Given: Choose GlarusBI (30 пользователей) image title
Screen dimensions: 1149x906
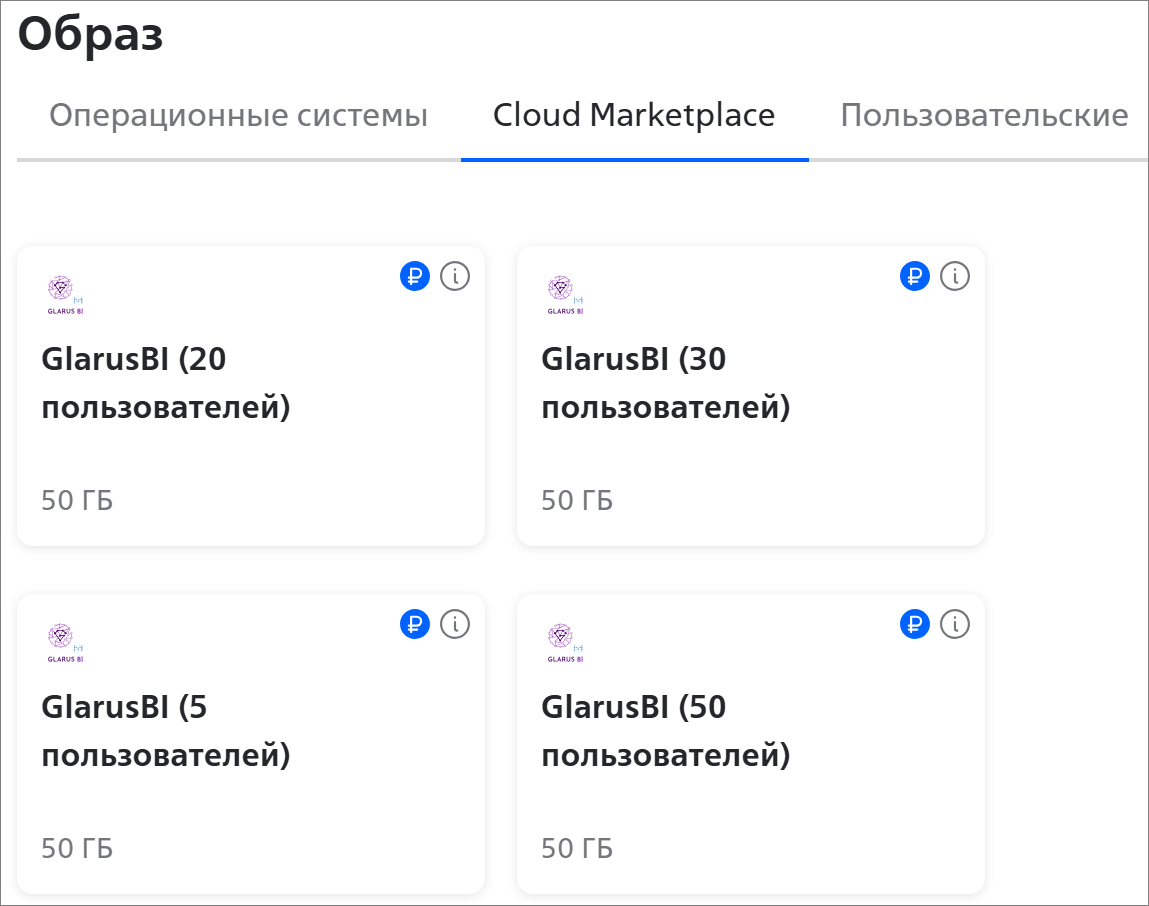Looking at the screenshot, I should pos(665,383).
